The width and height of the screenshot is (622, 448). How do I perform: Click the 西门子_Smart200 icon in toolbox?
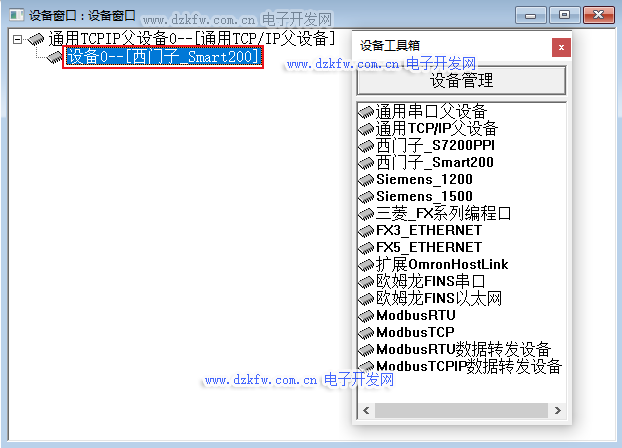[x=366, y=163]
